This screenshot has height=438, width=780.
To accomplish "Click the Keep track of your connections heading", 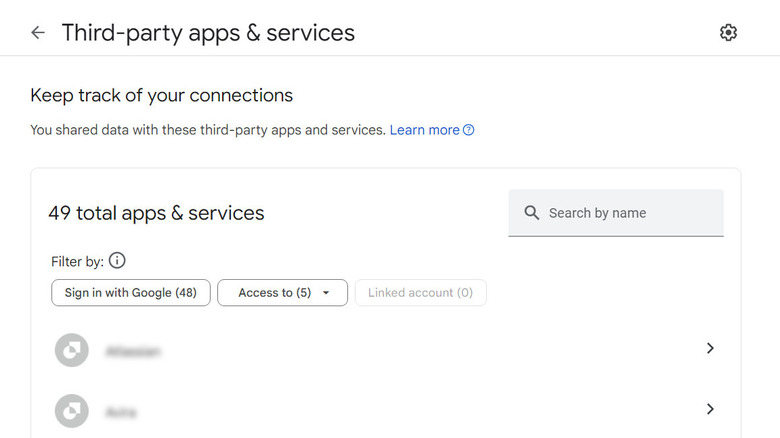I will 162,95.
